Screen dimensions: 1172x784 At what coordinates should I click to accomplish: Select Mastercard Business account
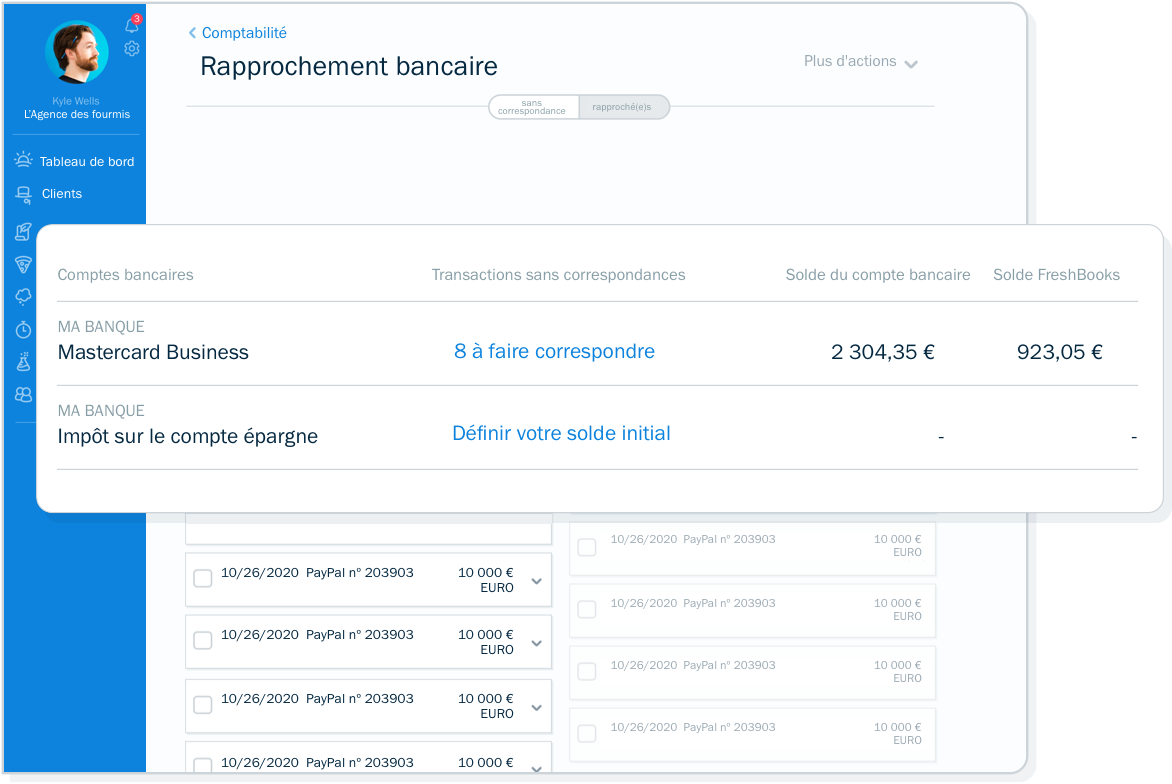pos(153,352)
